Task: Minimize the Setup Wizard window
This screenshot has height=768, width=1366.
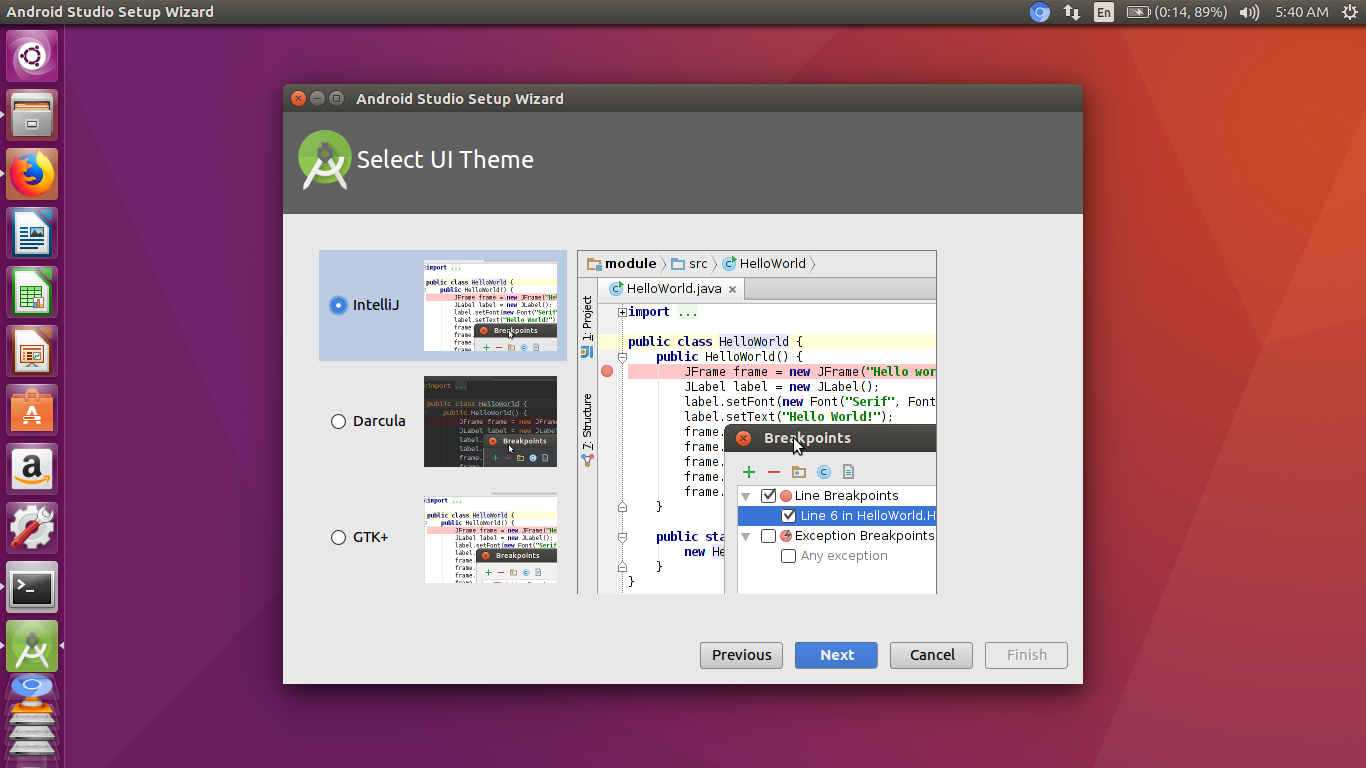Action: tap(317, 98)
